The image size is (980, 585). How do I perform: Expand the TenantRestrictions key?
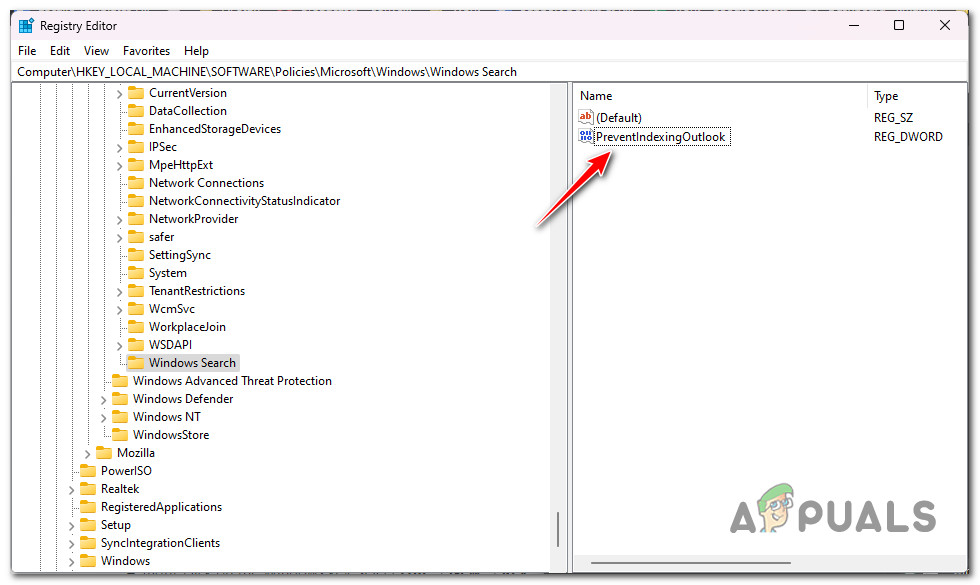119,292
